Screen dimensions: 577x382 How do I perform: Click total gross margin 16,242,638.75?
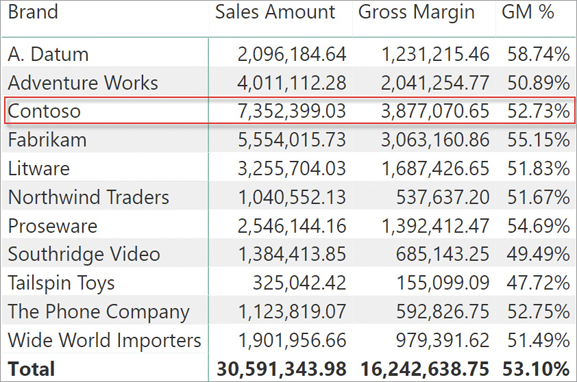425,369
